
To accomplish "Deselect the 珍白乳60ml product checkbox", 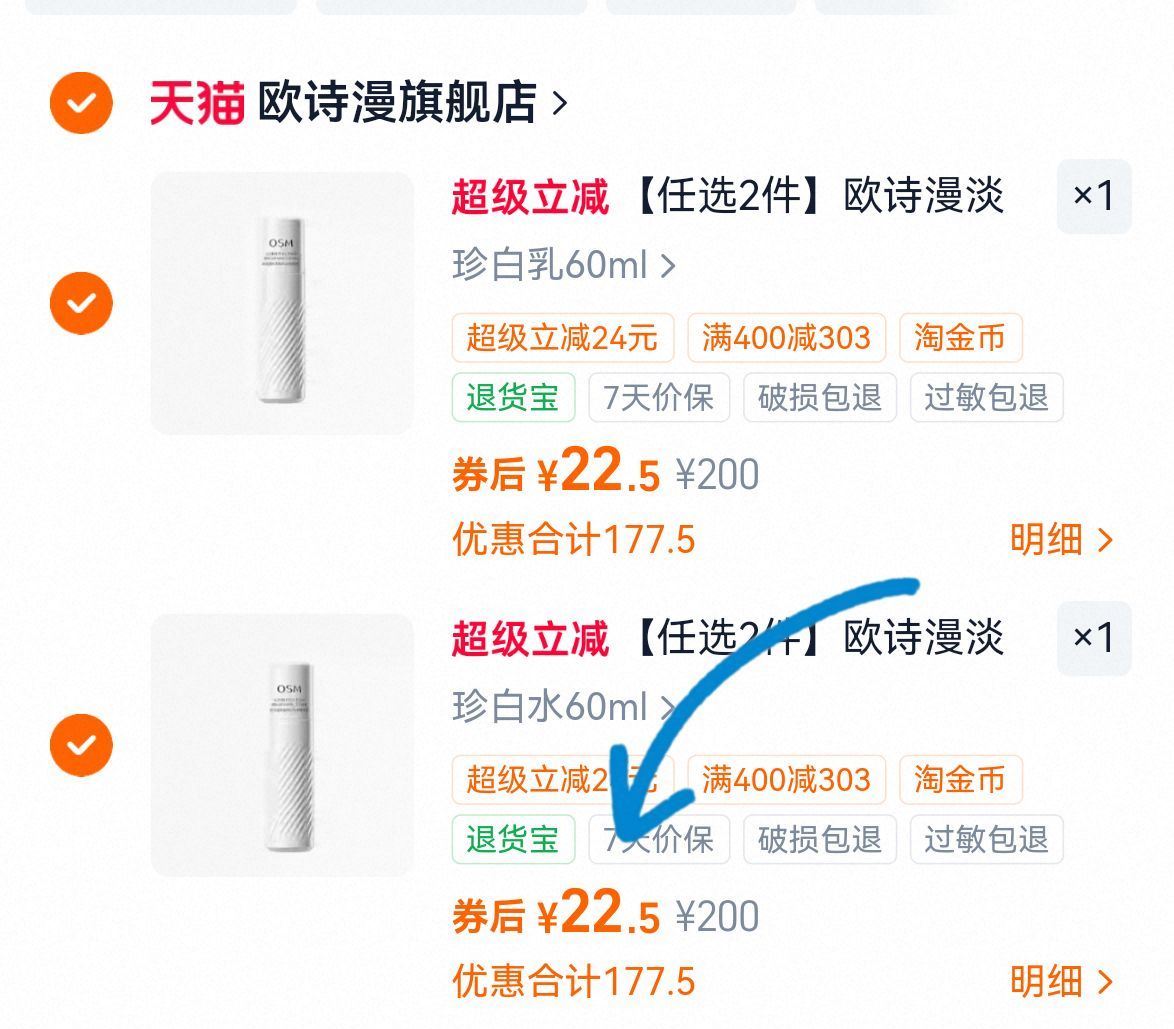I will click(81, 302).
